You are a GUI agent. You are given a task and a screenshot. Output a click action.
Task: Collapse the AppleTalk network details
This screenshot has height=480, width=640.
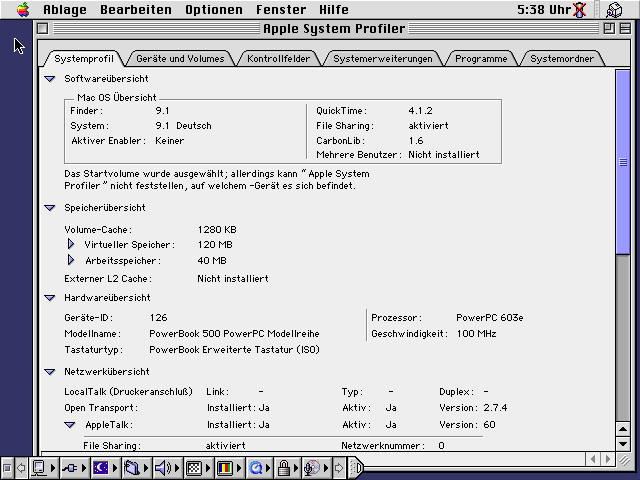70,425
